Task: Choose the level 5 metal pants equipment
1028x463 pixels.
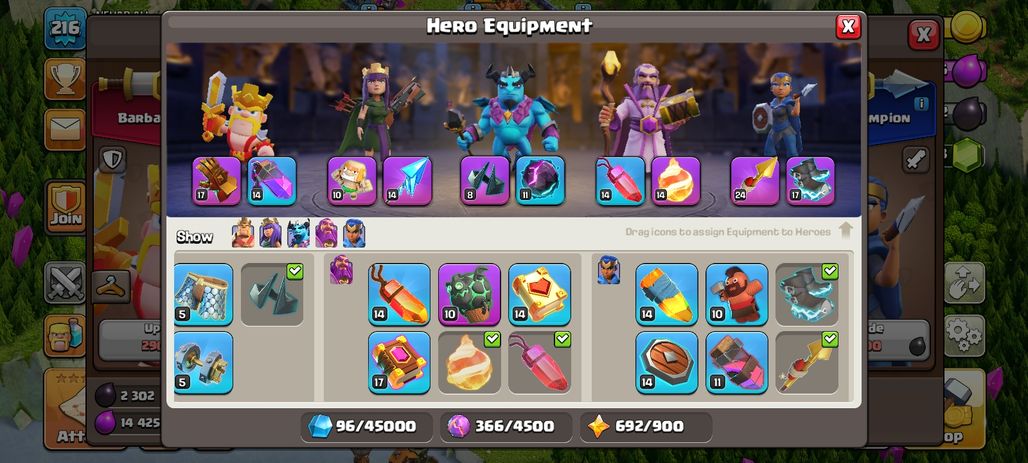Action: click(203, 294)
